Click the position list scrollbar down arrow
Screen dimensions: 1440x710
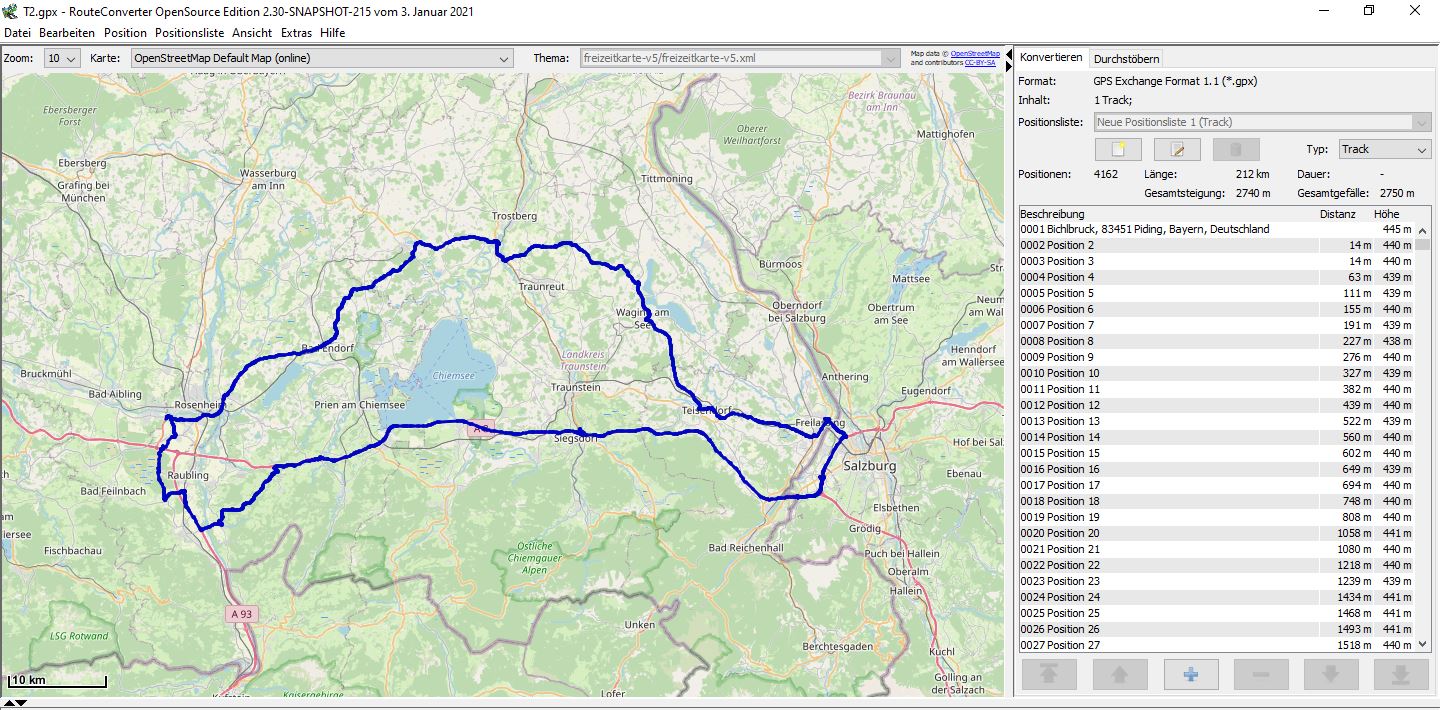pyautogui.click(x=1421, y=644)
